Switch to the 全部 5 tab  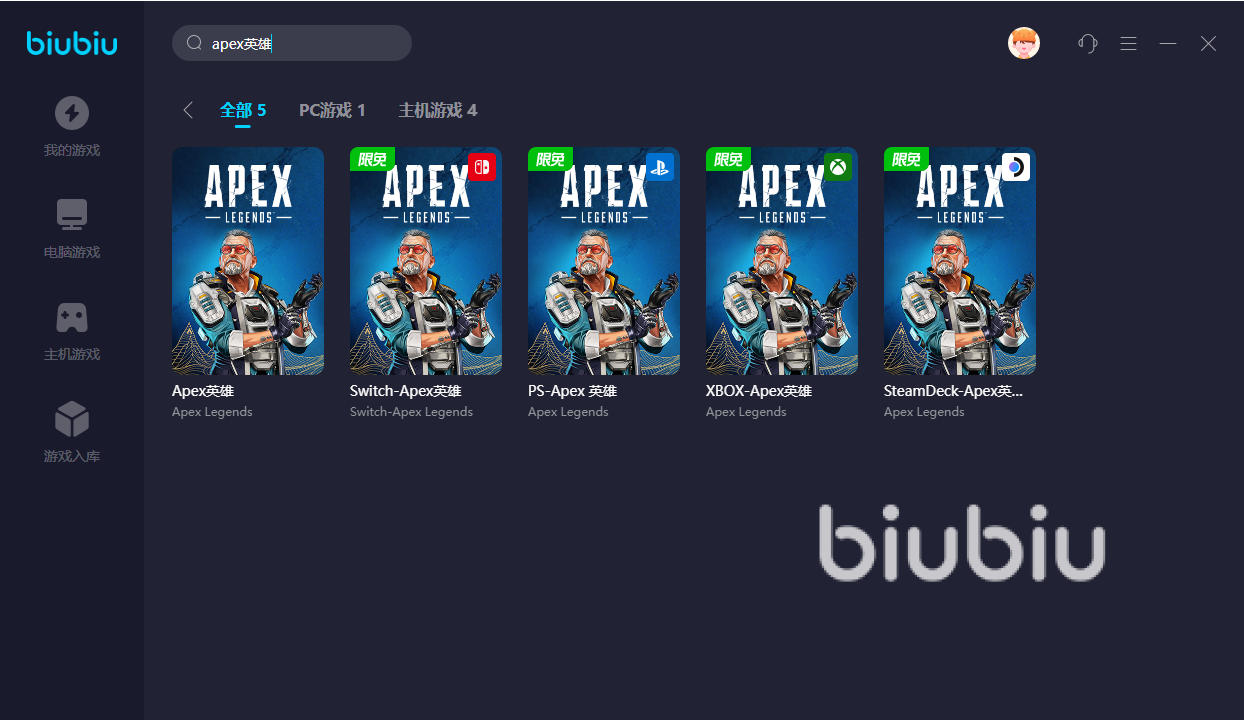[x=243, y=110]
